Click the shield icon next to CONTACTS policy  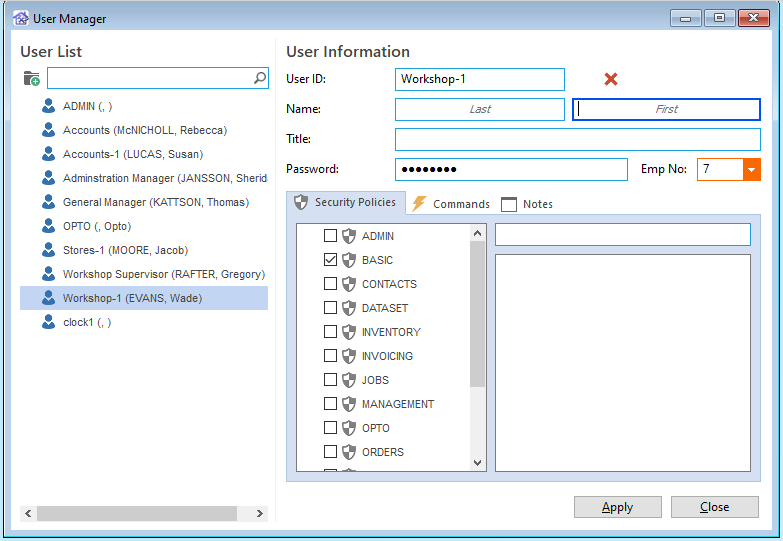[x=349, y=284]
